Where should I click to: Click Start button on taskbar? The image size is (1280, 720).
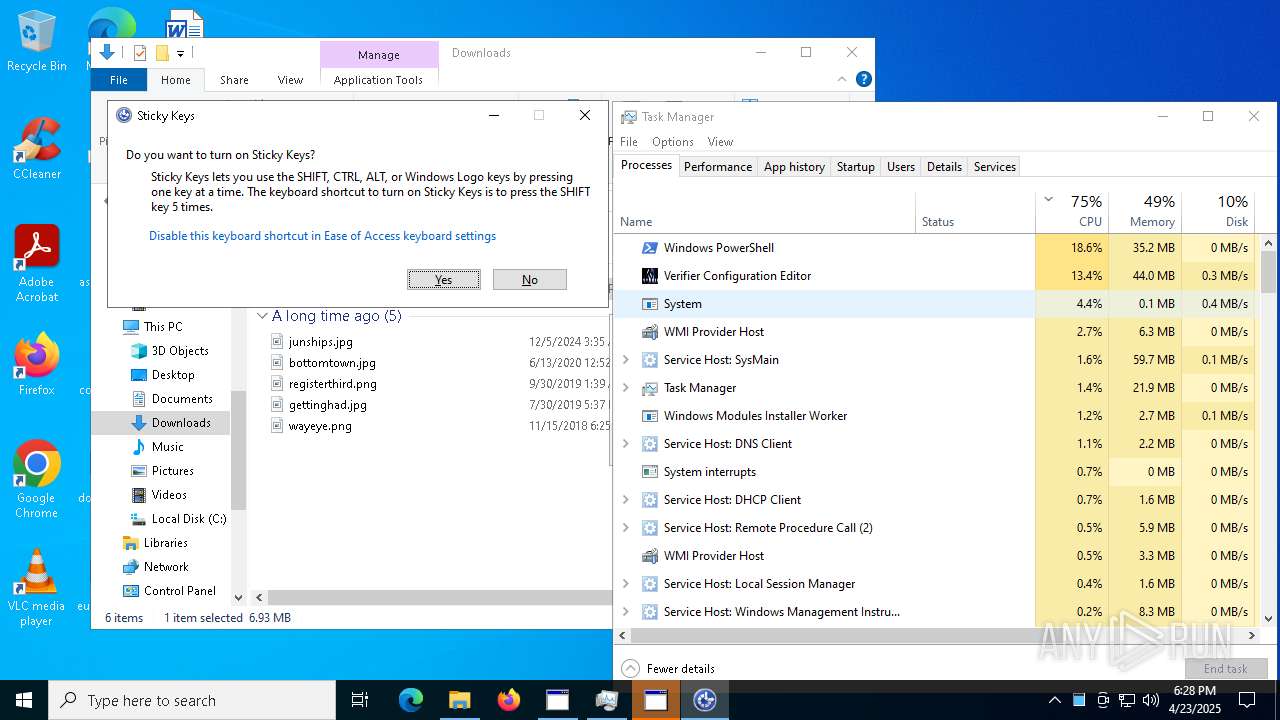tap(24, 700)
